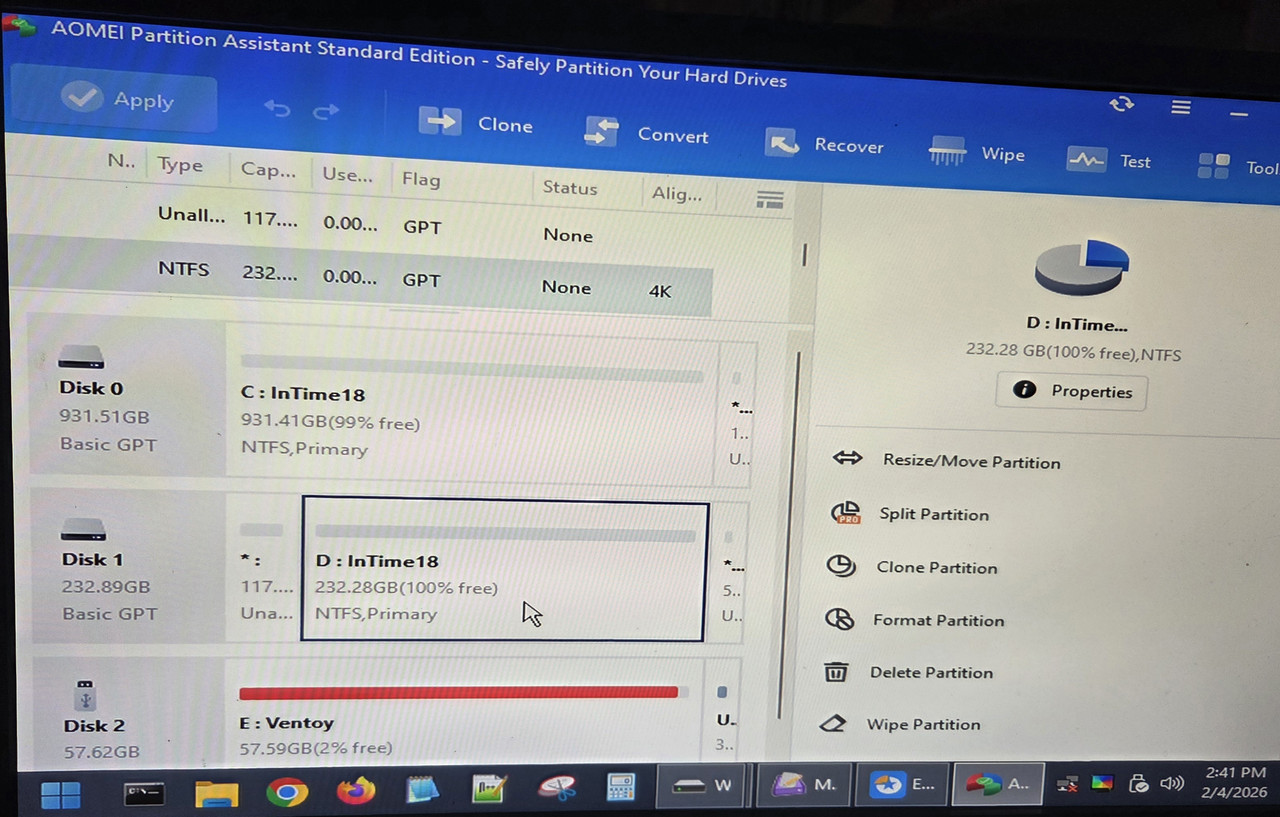1280x817 pixels.
Task: Sort by the Status column header
Action: (x=569, y=187)
